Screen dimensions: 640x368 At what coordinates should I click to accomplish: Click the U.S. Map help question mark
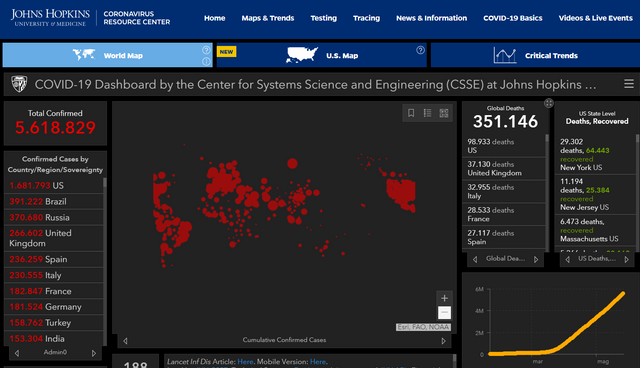tap(420, 50)
